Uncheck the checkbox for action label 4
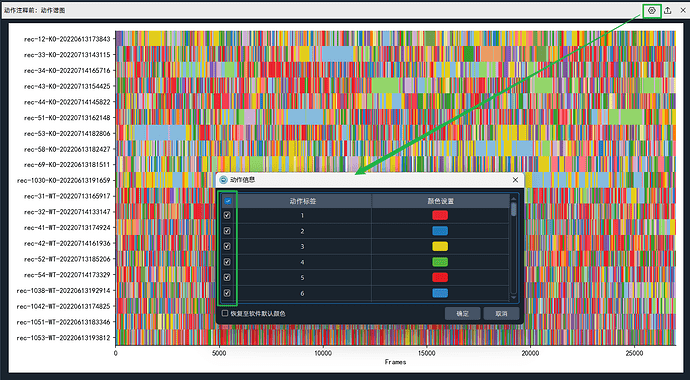 [x=228, y=262]
